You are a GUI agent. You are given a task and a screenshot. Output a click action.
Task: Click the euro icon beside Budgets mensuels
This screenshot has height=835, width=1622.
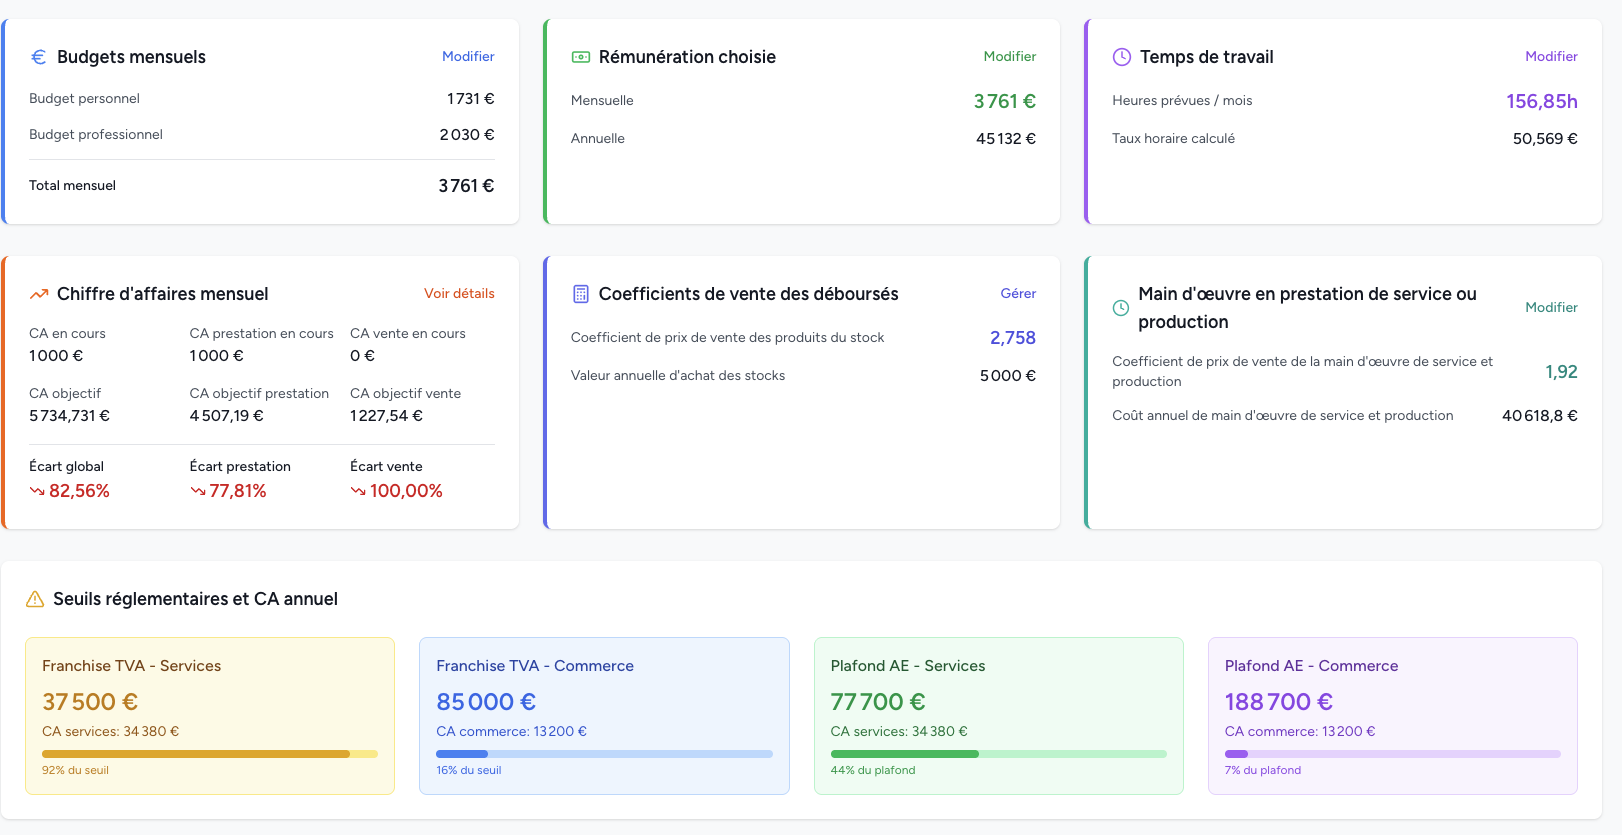click(38, 57)
